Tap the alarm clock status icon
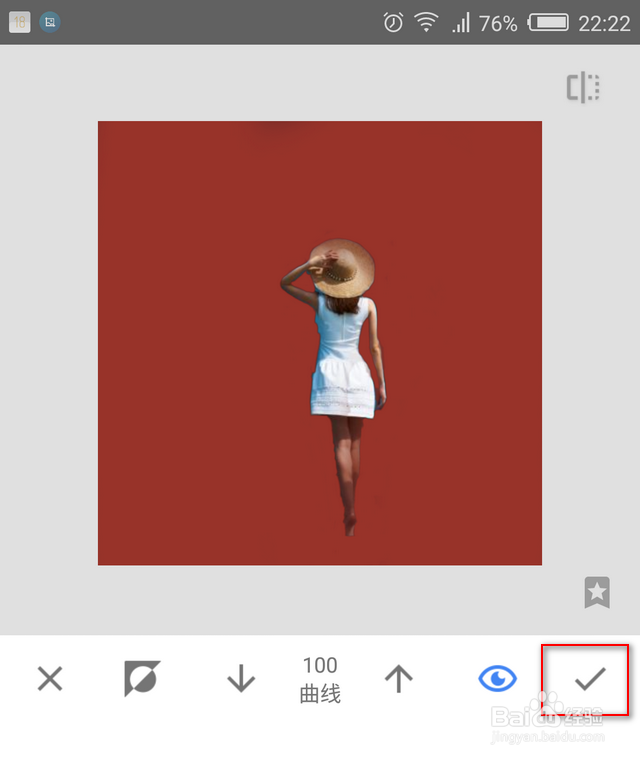 click(x=393, y=22)
